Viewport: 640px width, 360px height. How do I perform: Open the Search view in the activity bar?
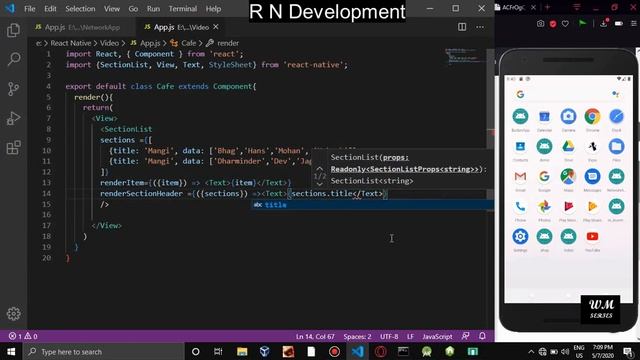pyautogui.click(x=13, y=59)
